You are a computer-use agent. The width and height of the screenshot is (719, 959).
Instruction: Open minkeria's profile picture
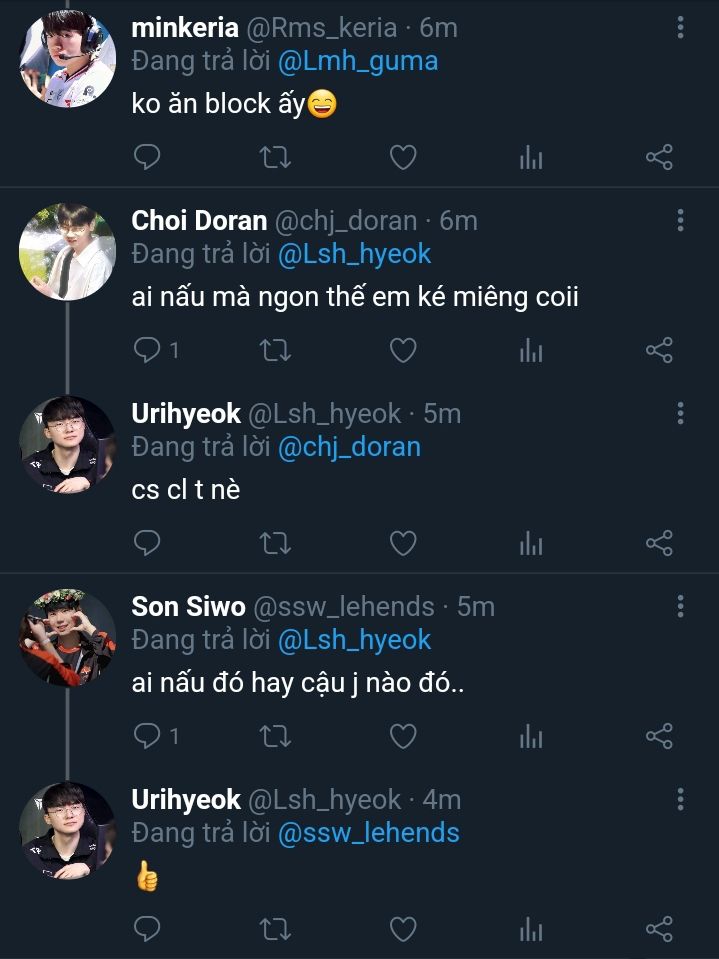(x=67, y=59)
